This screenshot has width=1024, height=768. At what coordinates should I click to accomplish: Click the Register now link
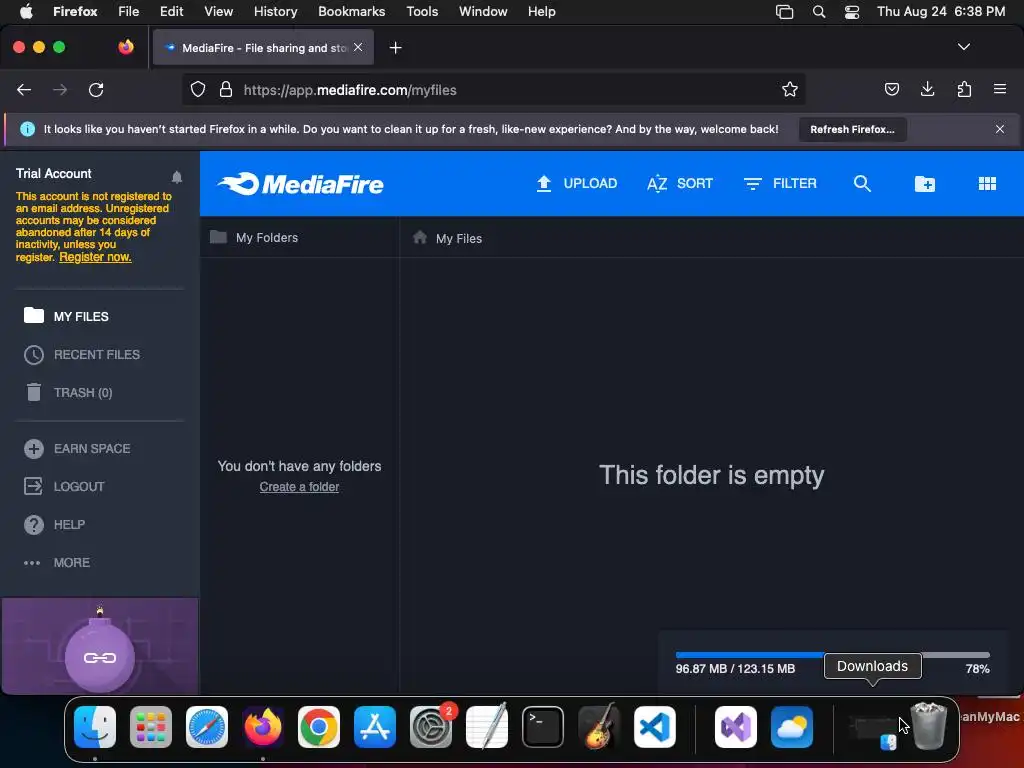click(x=95, y=257)
